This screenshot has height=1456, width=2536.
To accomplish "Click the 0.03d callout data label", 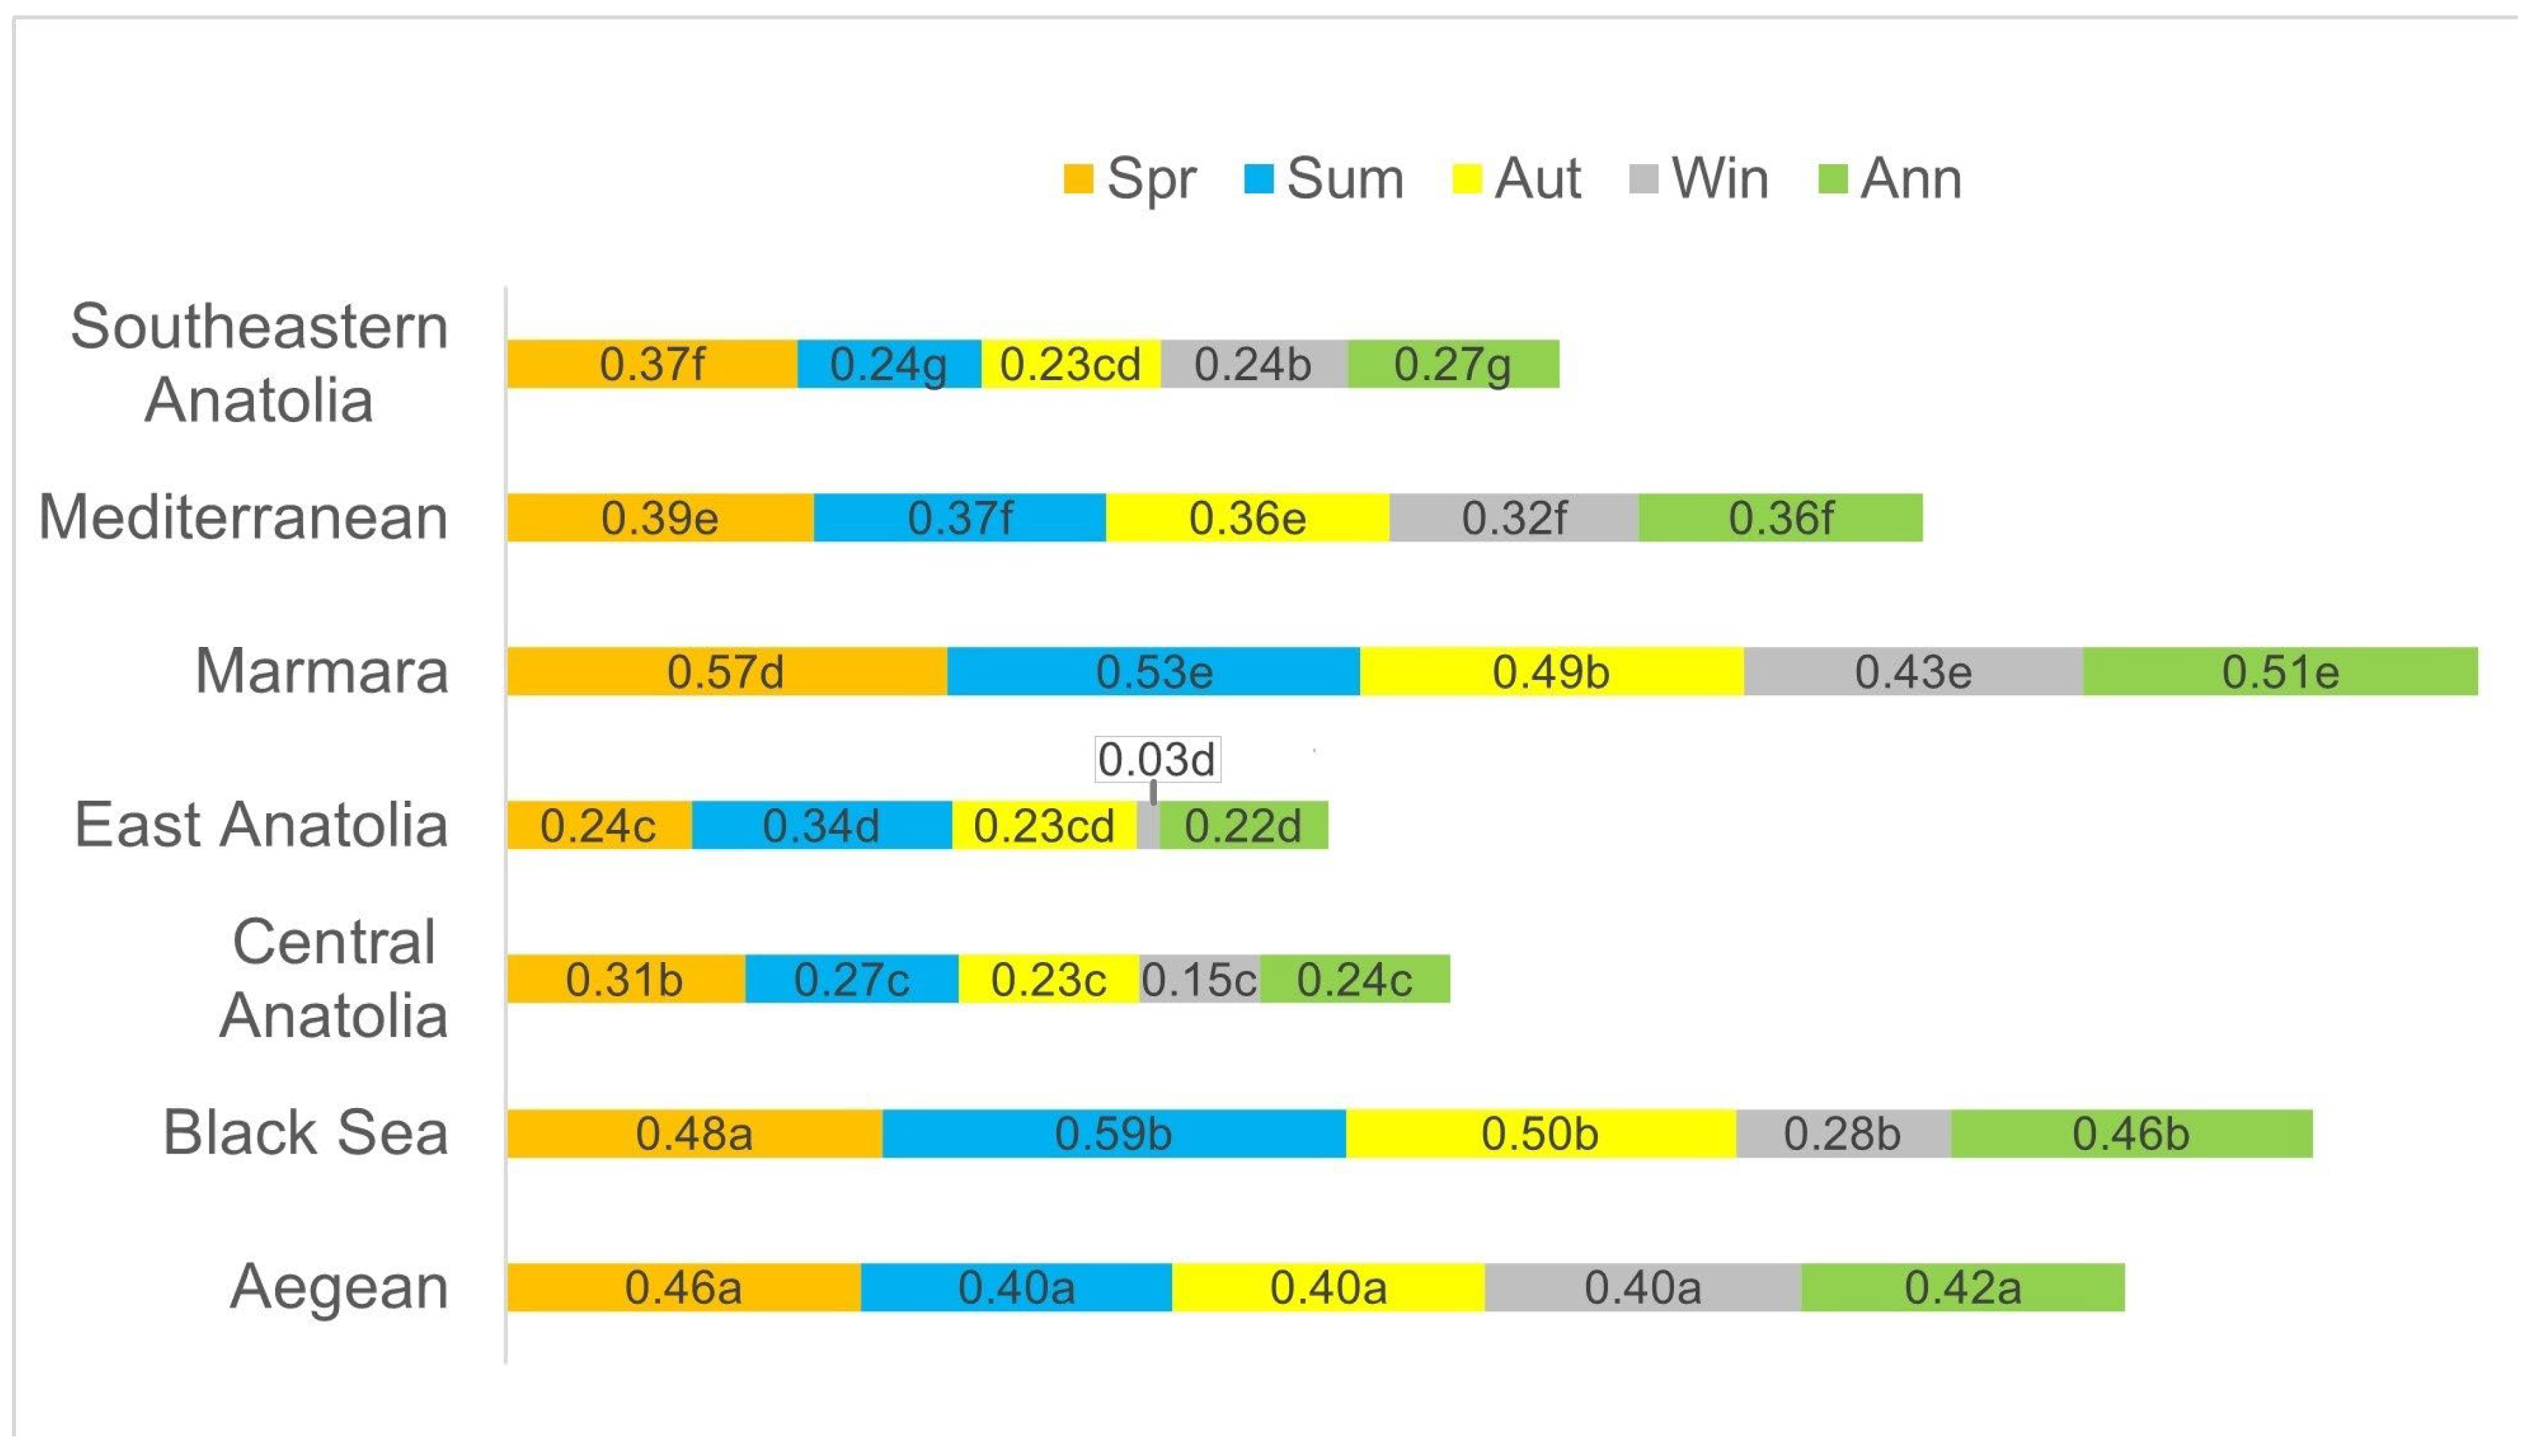I will [x=1157, y=759].
